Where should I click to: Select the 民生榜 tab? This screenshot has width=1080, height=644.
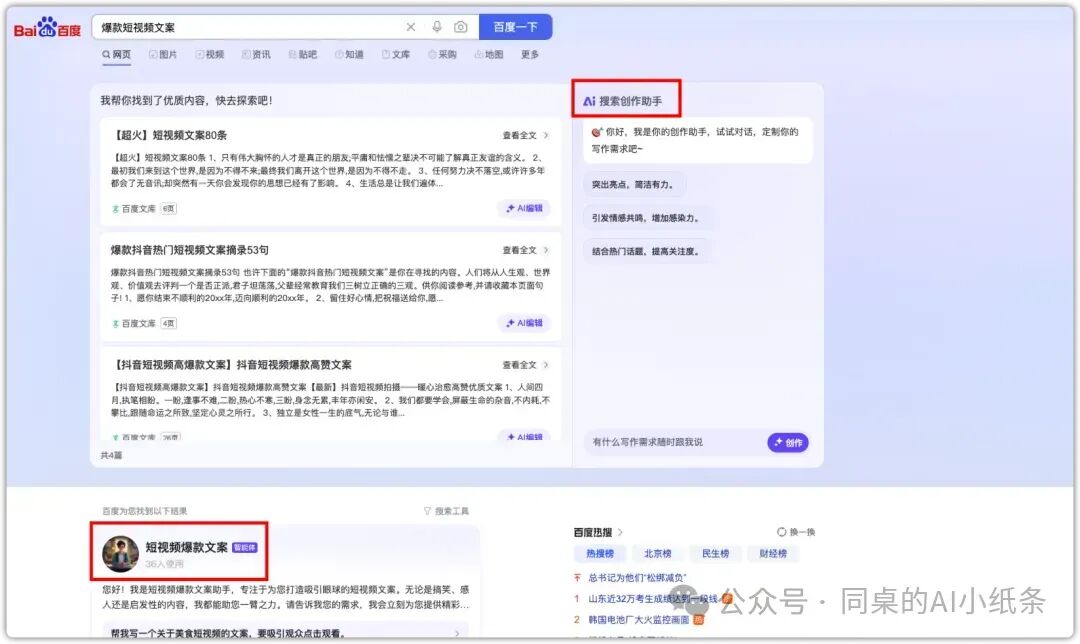(716, 554)
